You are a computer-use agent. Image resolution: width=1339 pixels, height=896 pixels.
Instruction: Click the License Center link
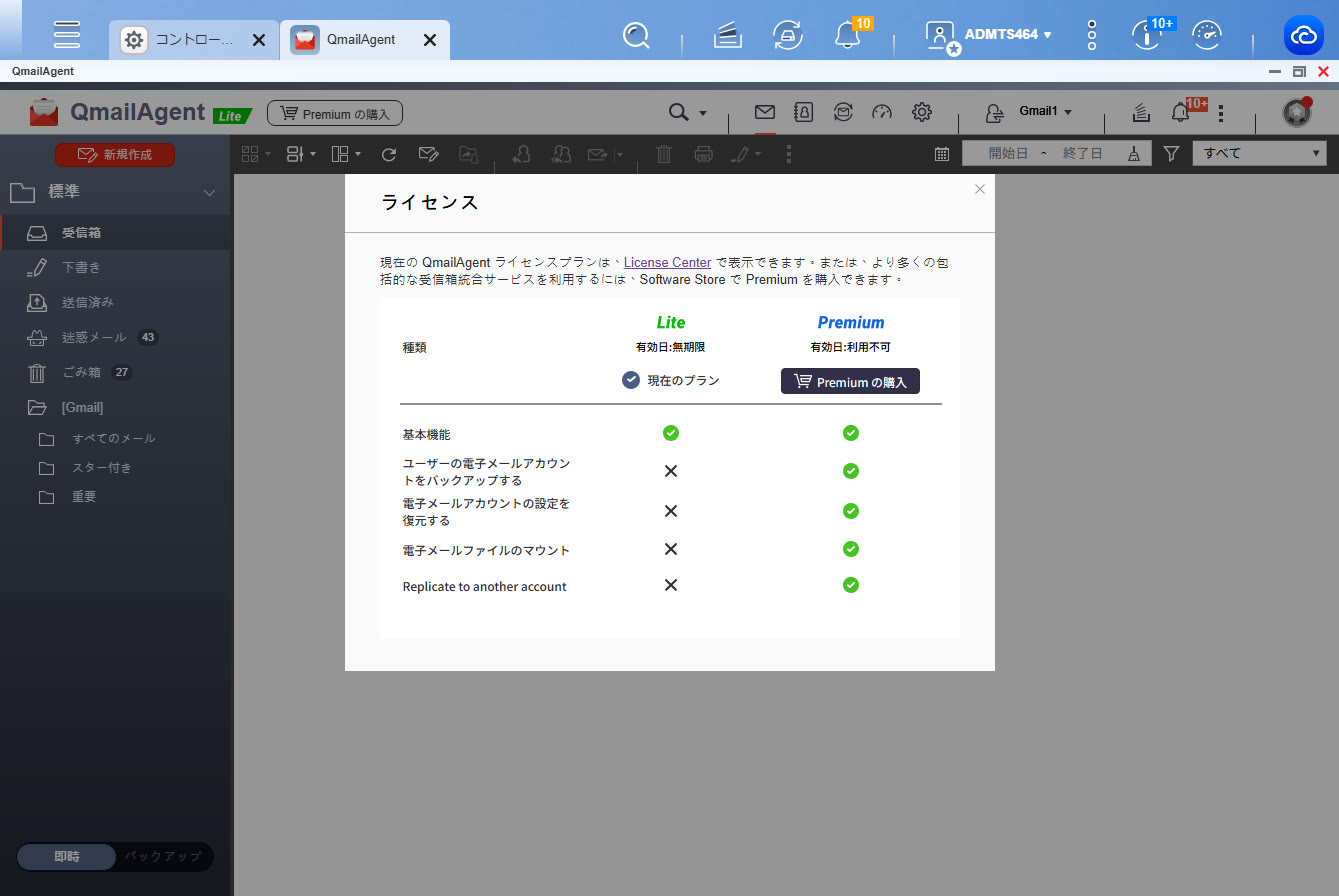(x=667, y=263)
